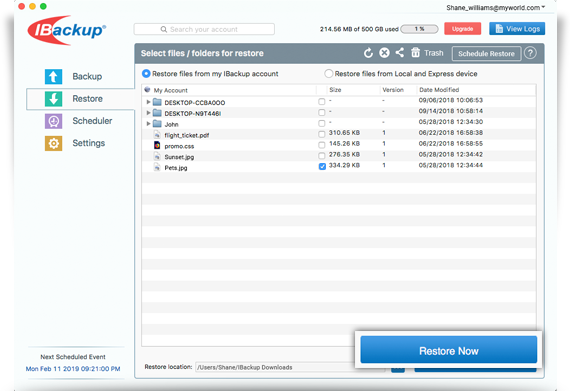Sort by the Date Modified column header
The height and width of the screenshot is (391, 570).
[439, 90]
